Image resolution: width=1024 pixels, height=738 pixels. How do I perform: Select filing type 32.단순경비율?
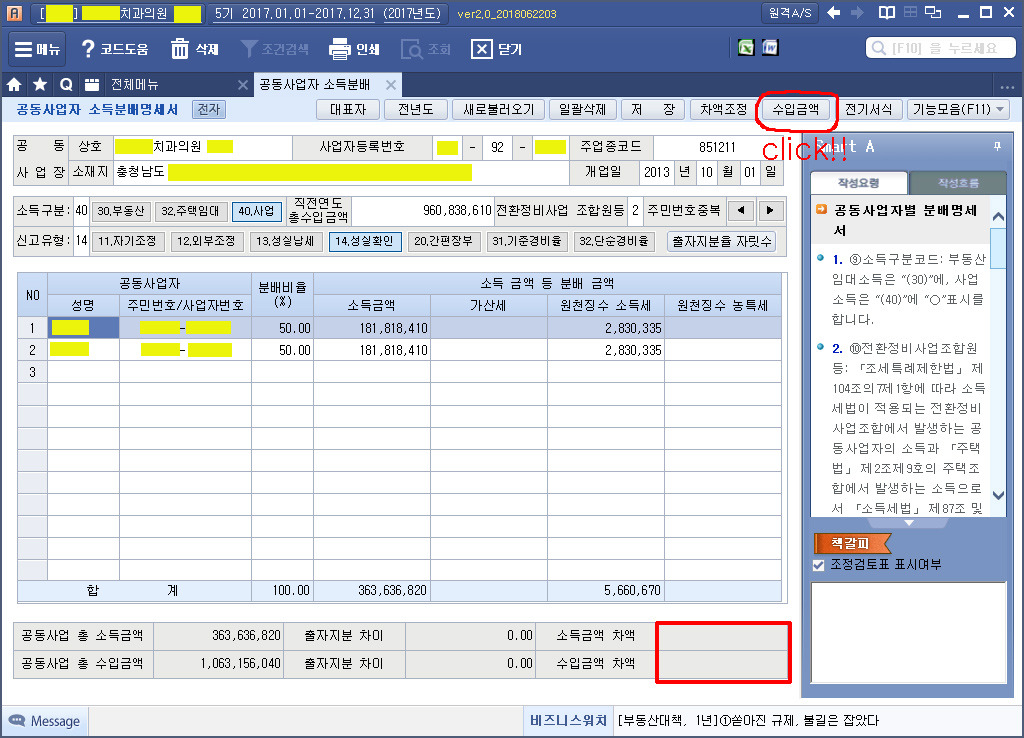(614, 242)
